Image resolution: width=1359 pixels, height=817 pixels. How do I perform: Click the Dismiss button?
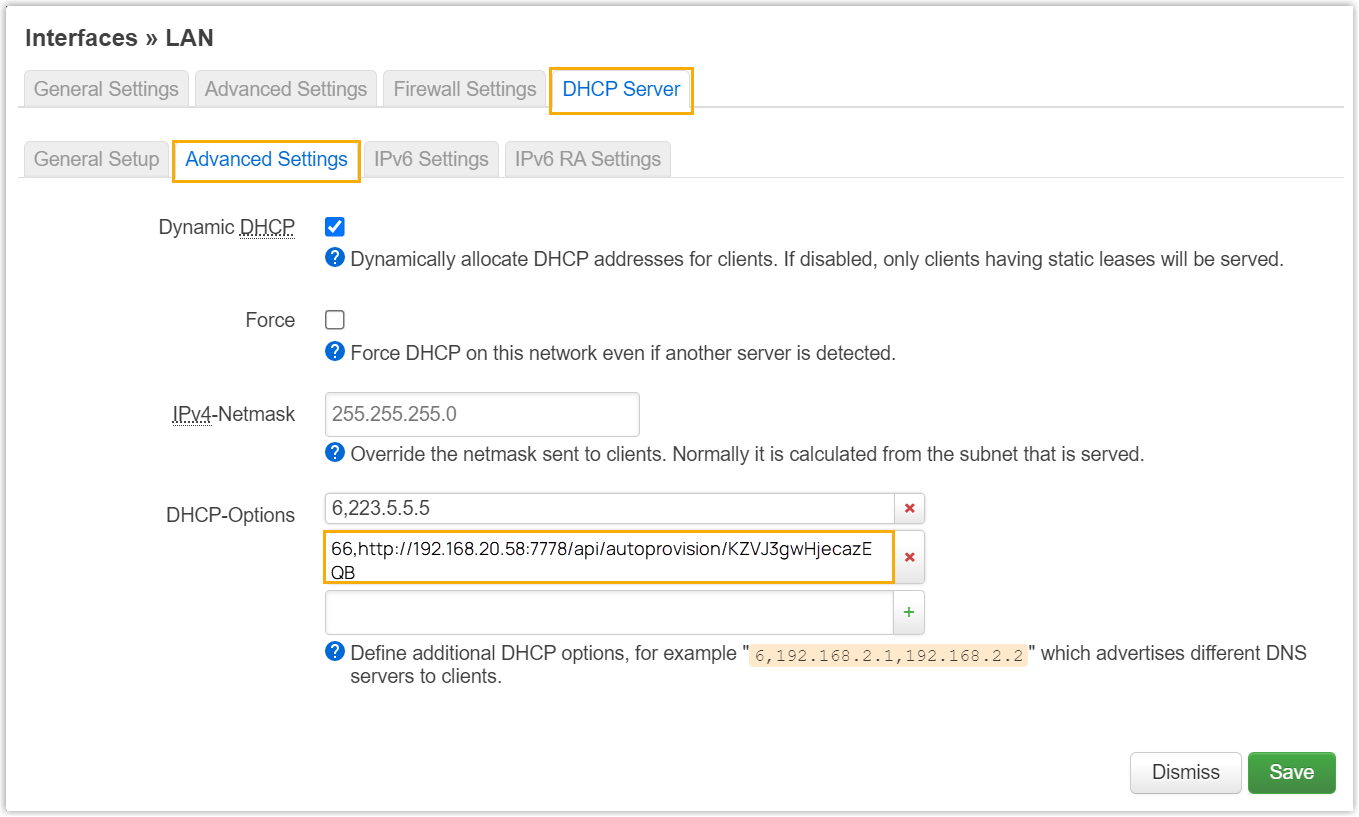click(x=1185, y=772)
